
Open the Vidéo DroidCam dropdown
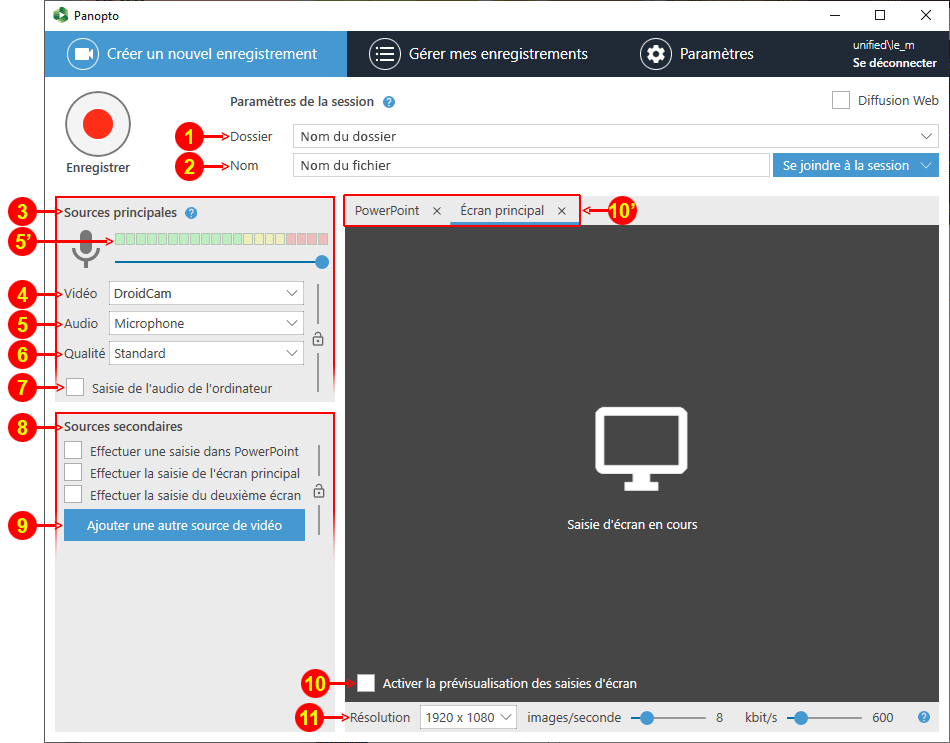[206, 293]
